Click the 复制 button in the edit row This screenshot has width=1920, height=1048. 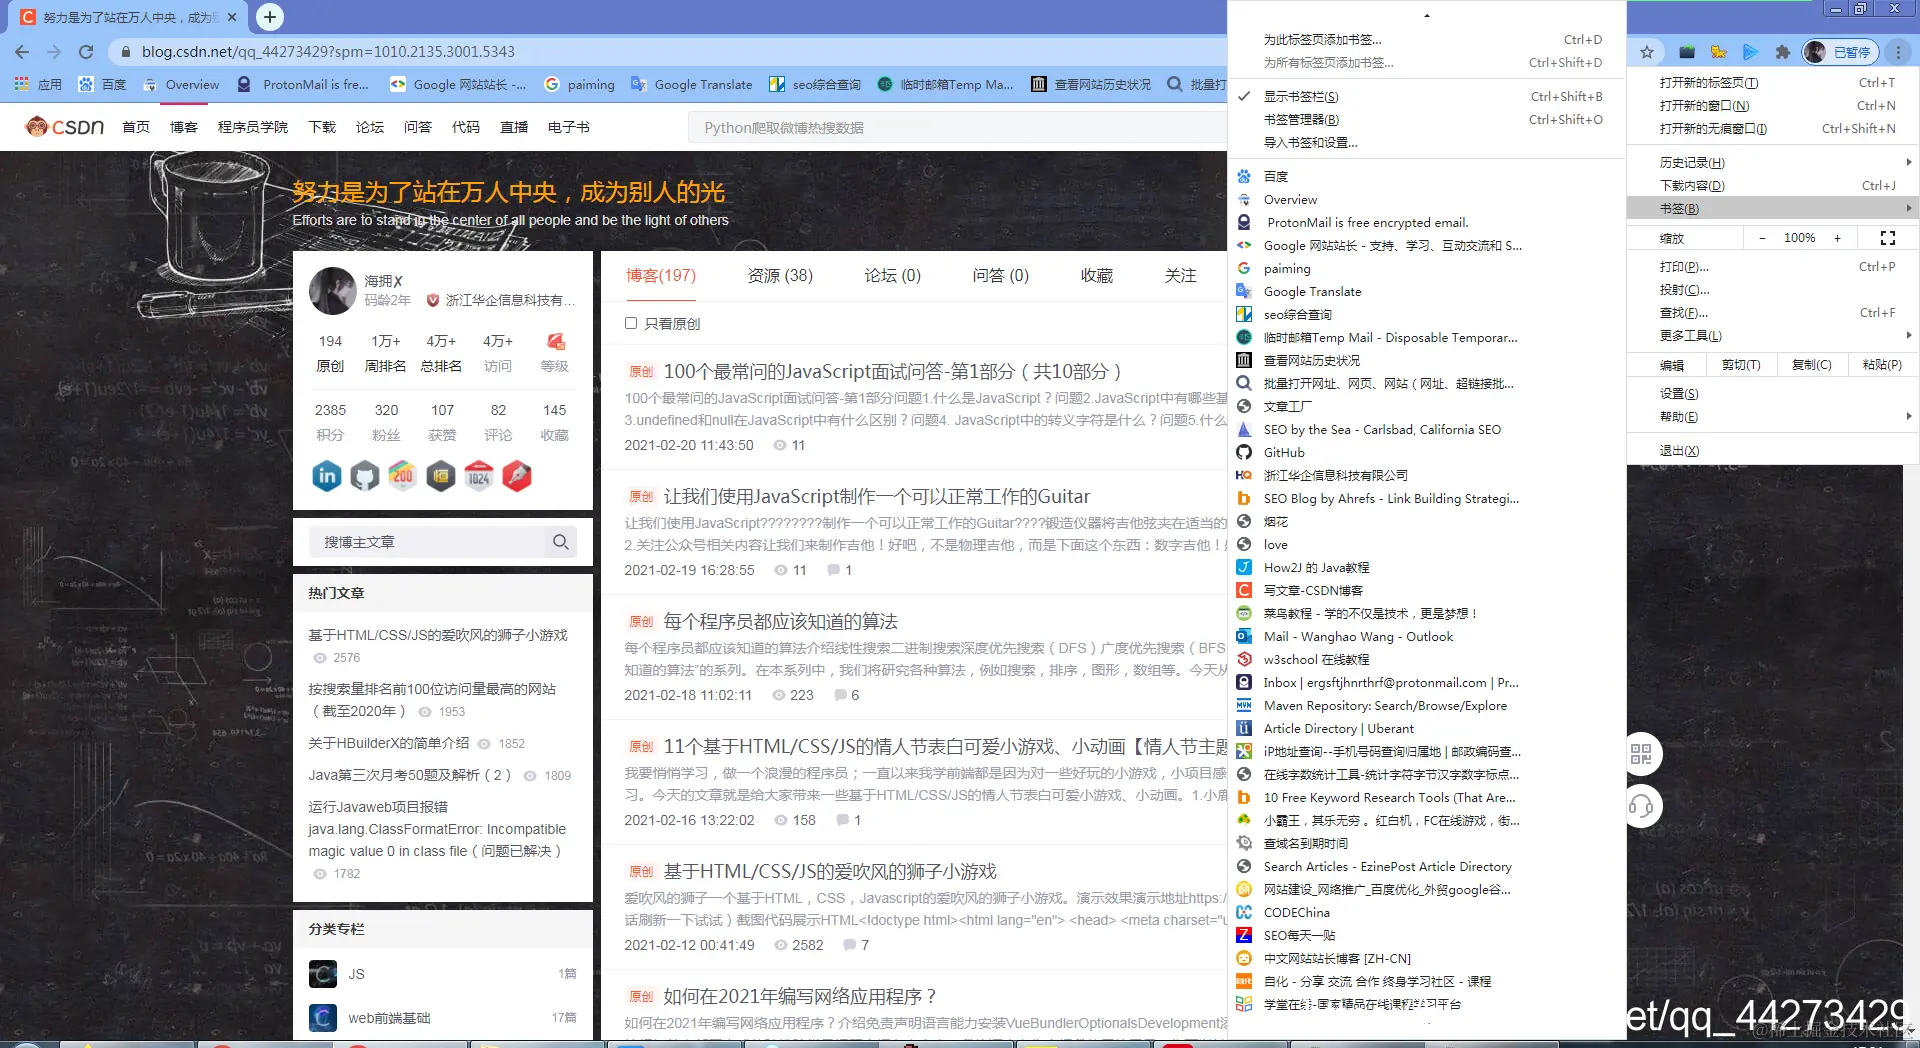click(1811, 365)
